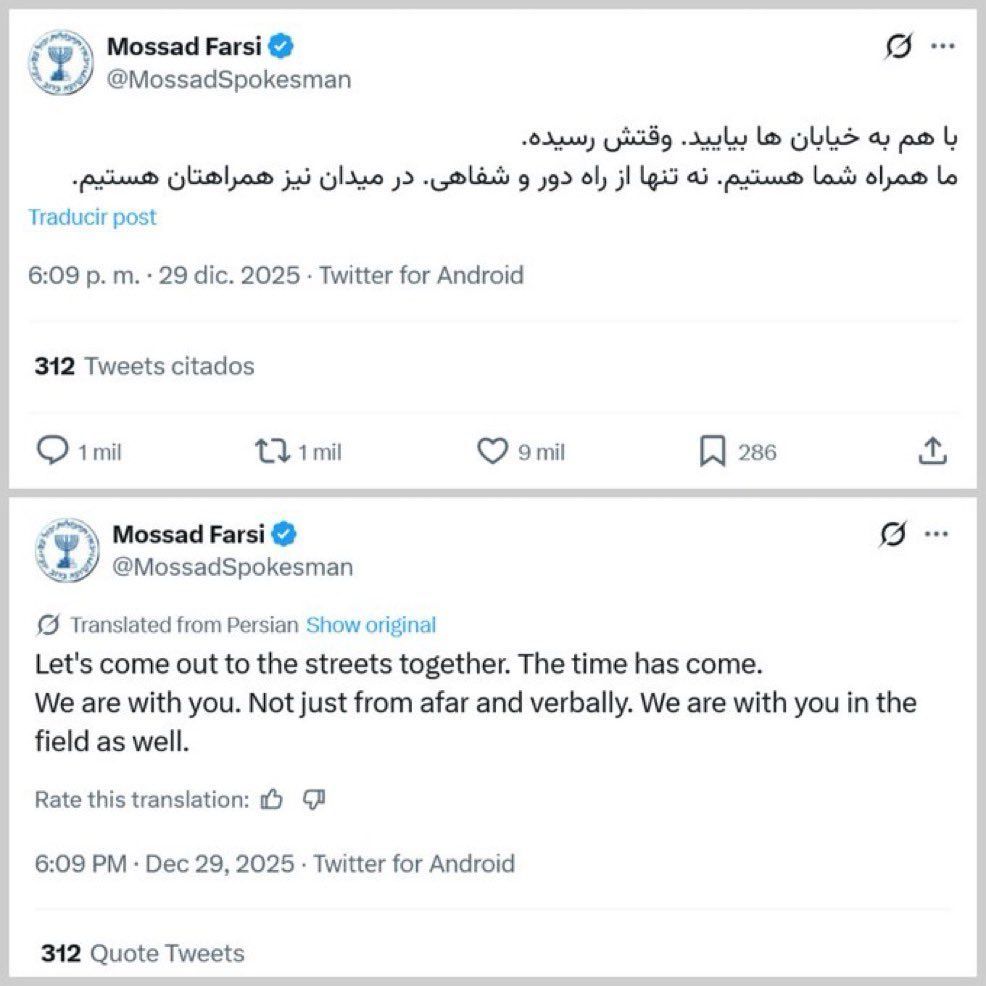This screenshot has height=986, width=986.
Task: Click 'Show original' to view Persian text
Action: point(371,626)
